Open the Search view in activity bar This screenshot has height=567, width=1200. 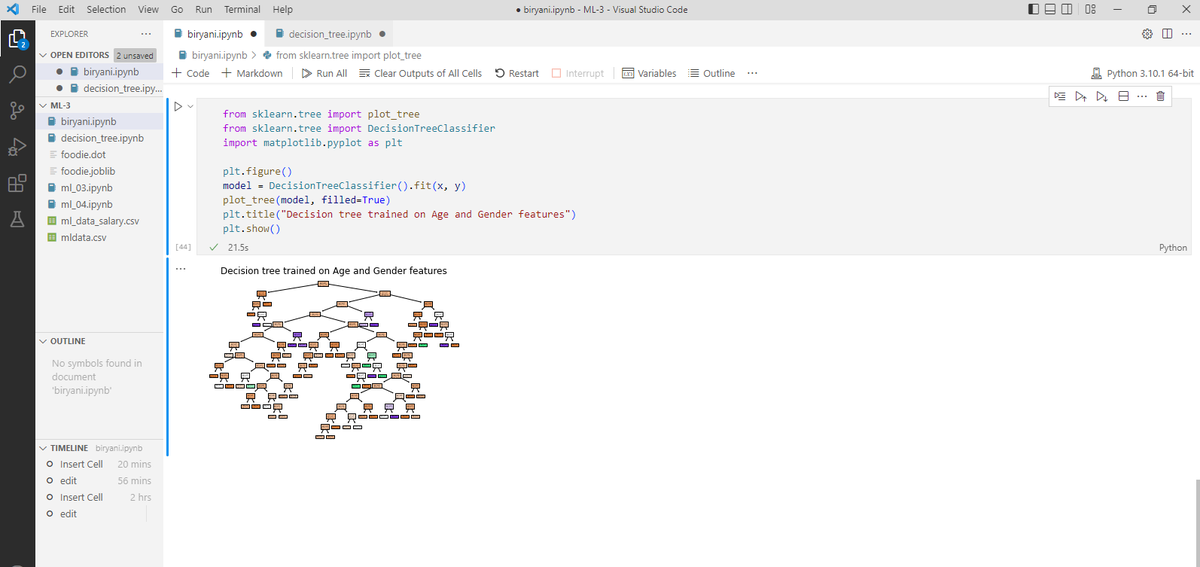pyautogui.click(x=17, y=75)
